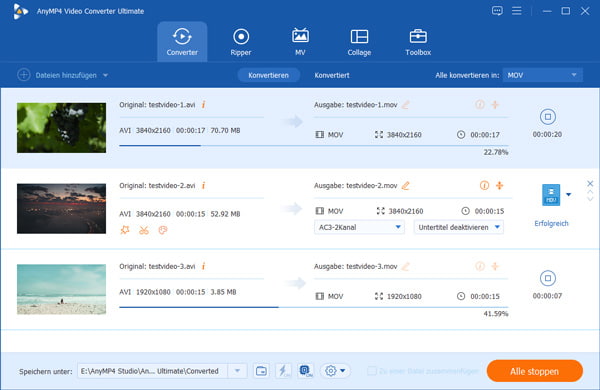Toggle the lightning fast conversion icon

point(283,371)
